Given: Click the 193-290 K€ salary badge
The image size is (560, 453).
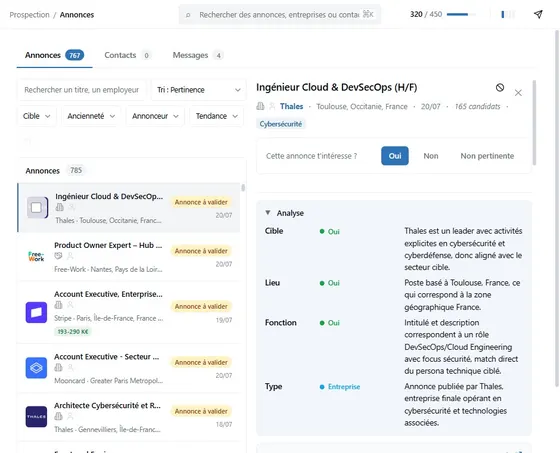Looking at the screenshot, I should (73, 332).
